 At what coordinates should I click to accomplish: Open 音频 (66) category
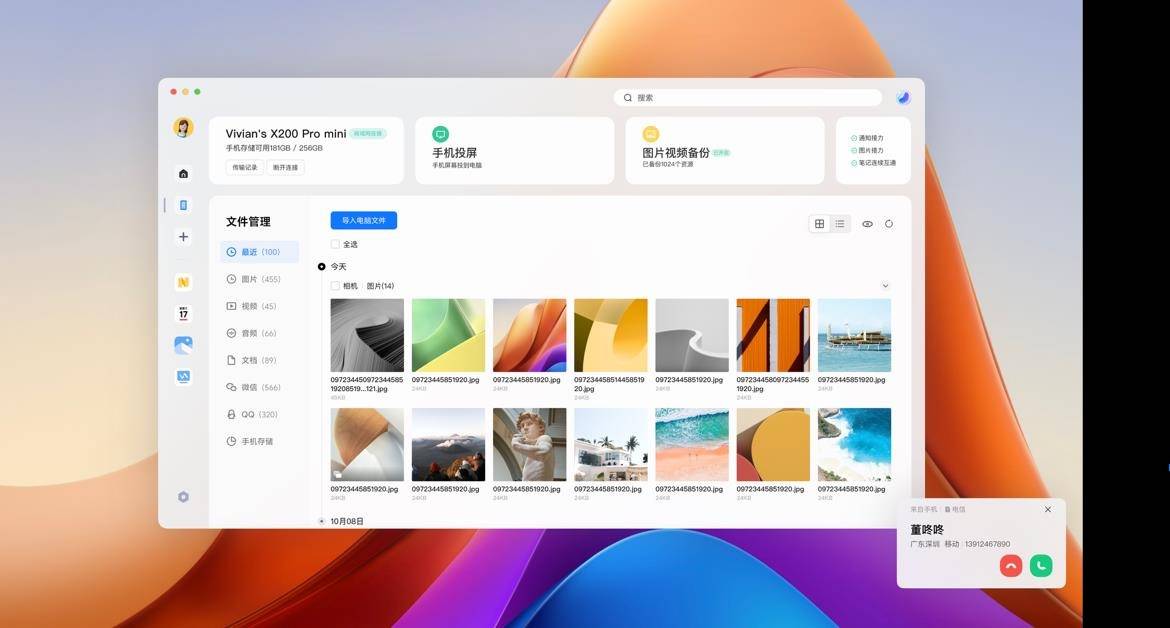260,333
